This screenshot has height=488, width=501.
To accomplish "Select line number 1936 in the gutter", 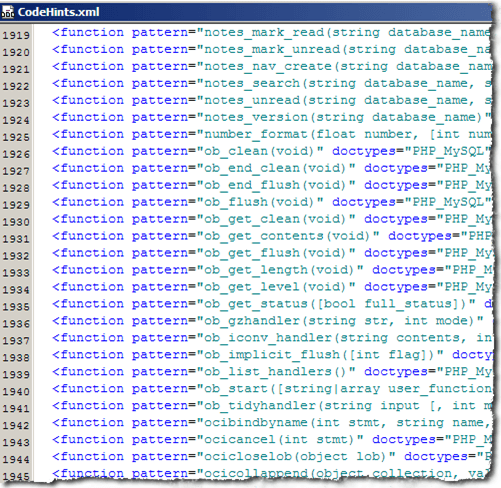I will click(x=16, y=324).
